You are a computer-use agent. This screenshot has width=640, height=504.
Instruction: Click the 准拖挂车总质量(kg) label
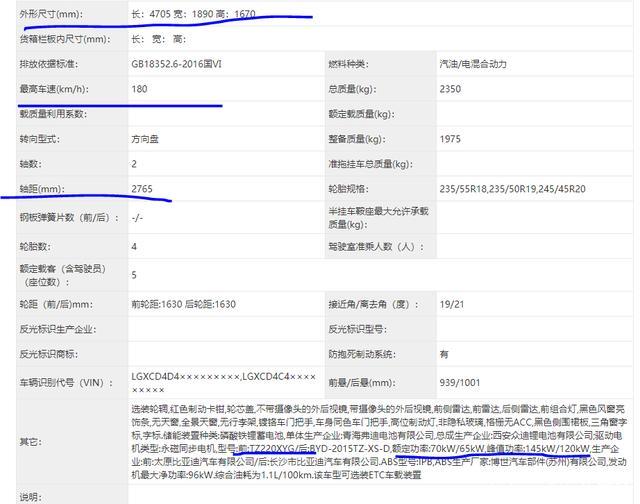click(x=370, y=164)
